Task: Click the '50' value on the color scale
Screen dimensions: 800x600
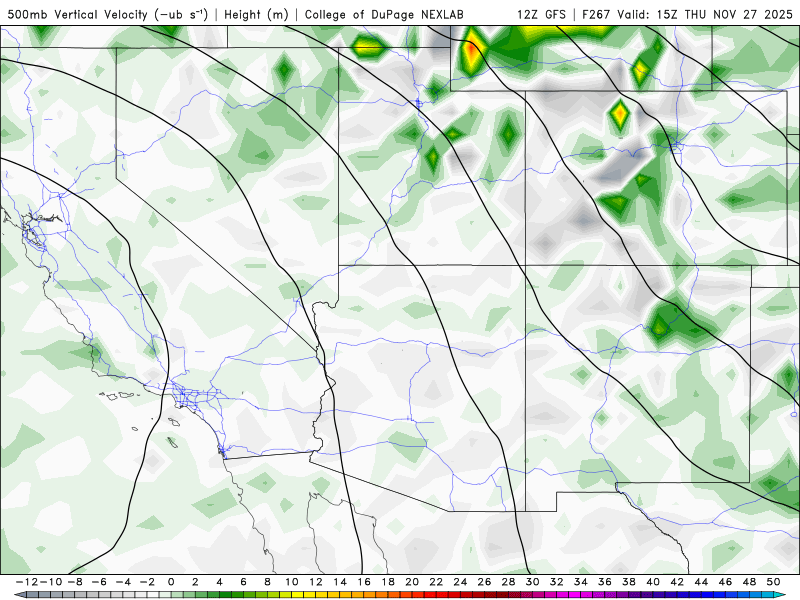Action: click(773, 582)
